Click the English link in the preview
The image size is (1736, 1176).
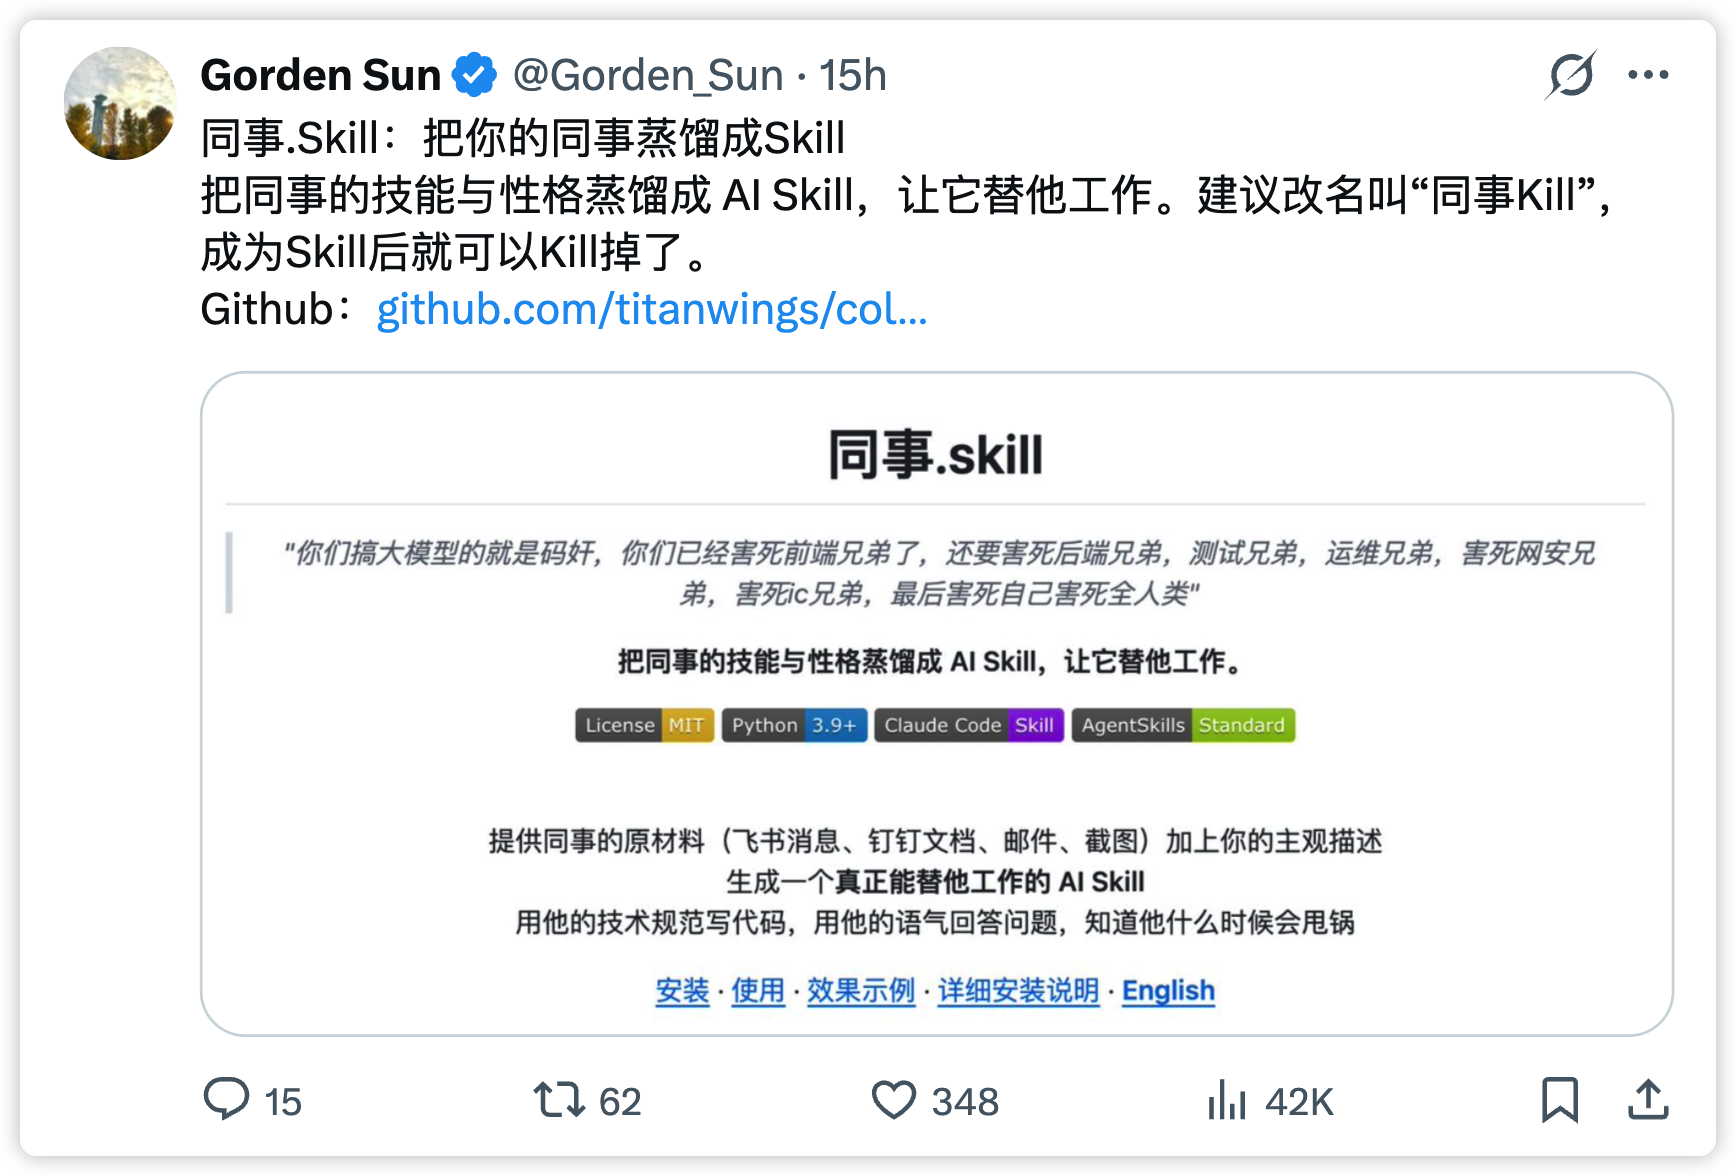pyautogui.click(x=1168, y=991)
